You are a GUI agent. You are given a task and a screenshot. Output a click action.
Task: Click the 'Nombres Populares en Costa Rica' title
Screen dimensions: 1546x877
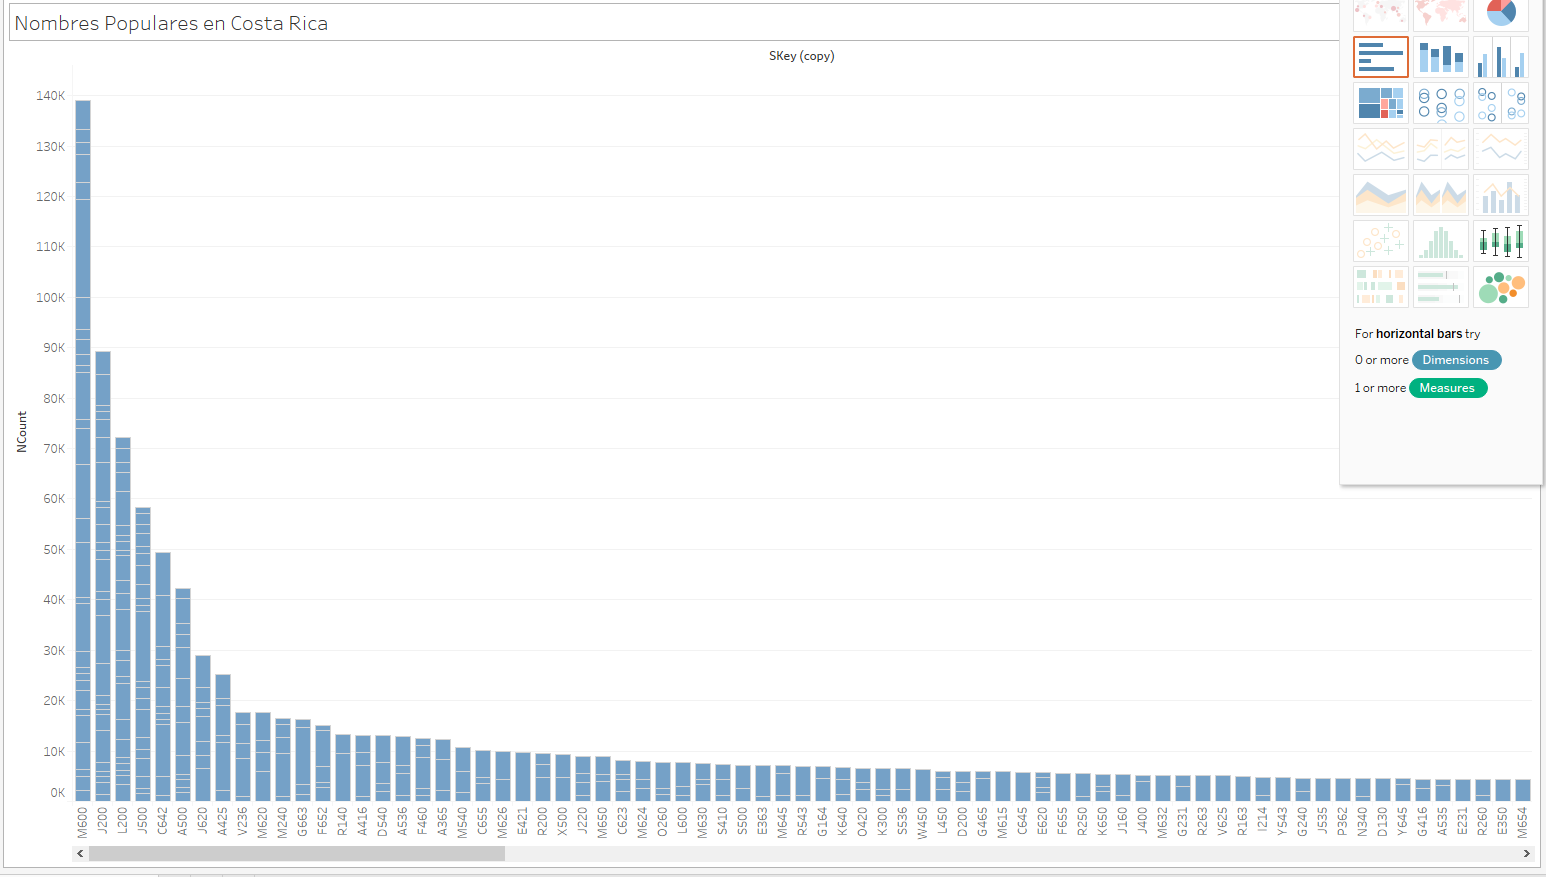(x=171, y=23)
